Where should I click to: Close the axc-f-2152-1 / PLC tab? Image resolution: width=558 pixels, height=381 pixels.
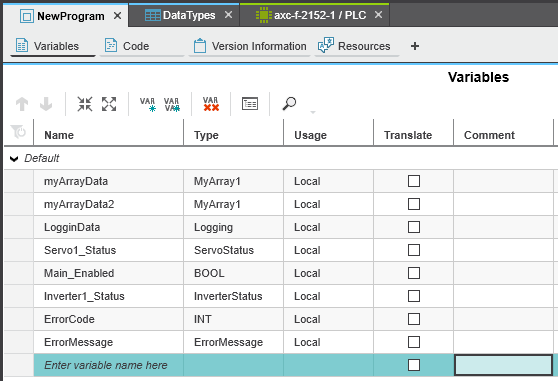pos(379,15)
